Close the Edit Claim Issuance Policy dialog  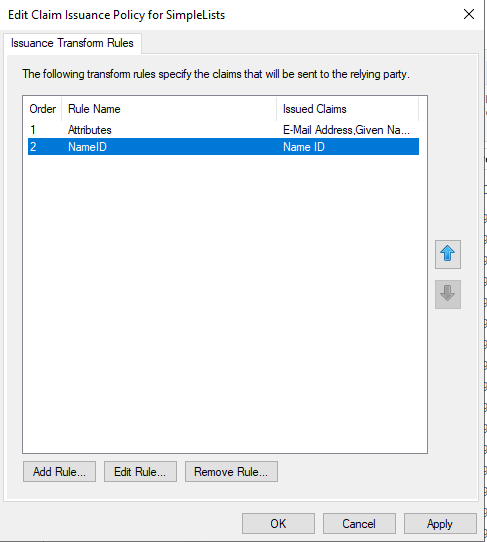coord(469,15)
